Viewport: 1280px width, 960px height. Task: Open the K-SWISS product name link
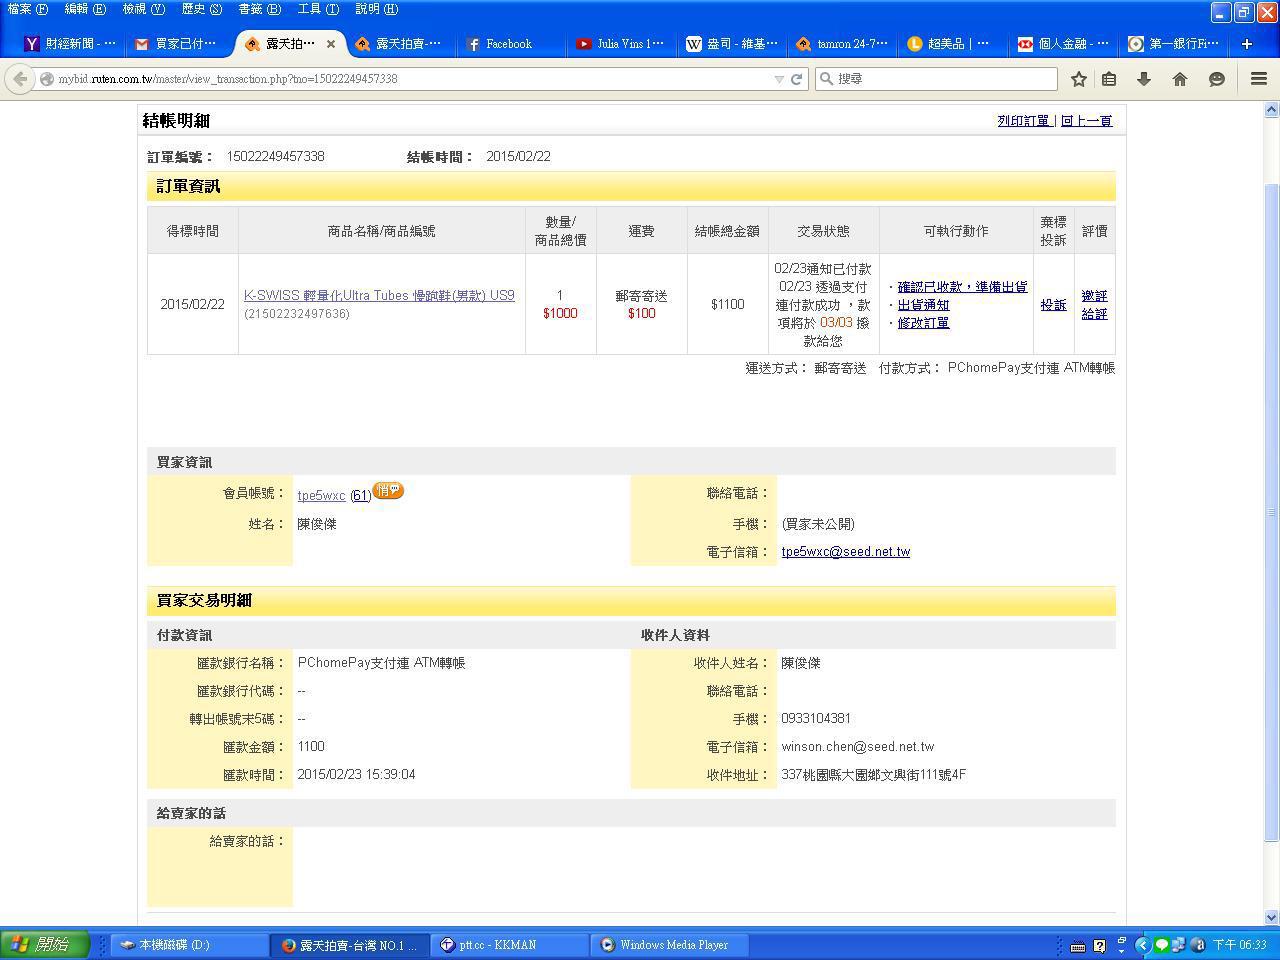[x=379, y=296]
